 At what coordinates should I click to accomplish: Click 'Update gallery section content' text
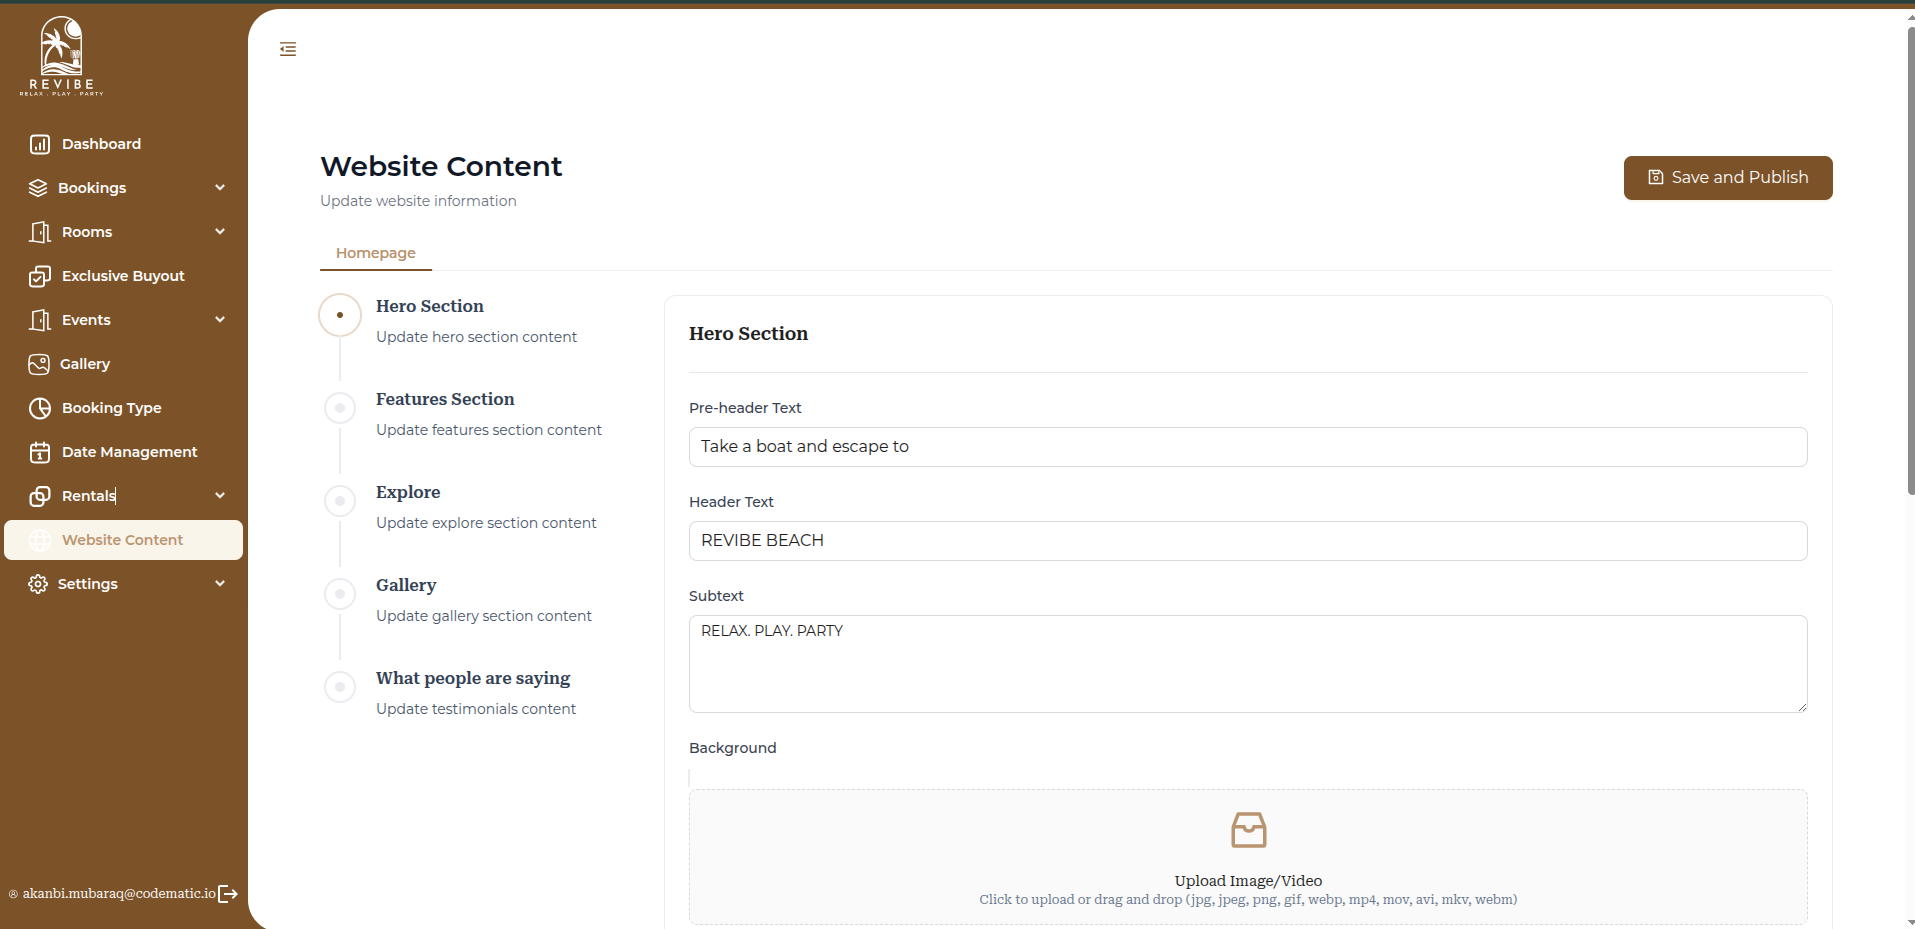(x=484, y=616)
